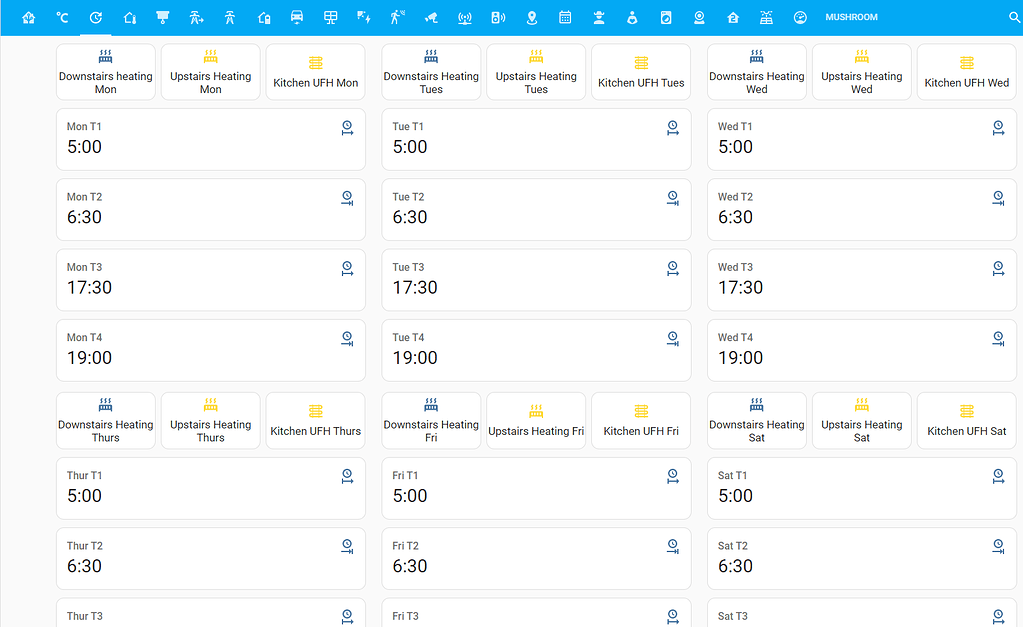Click Kitchen UFH Thurs button
Image resolution: width=1023 pixels, height=627 pixels.
(x=316, y=420)
